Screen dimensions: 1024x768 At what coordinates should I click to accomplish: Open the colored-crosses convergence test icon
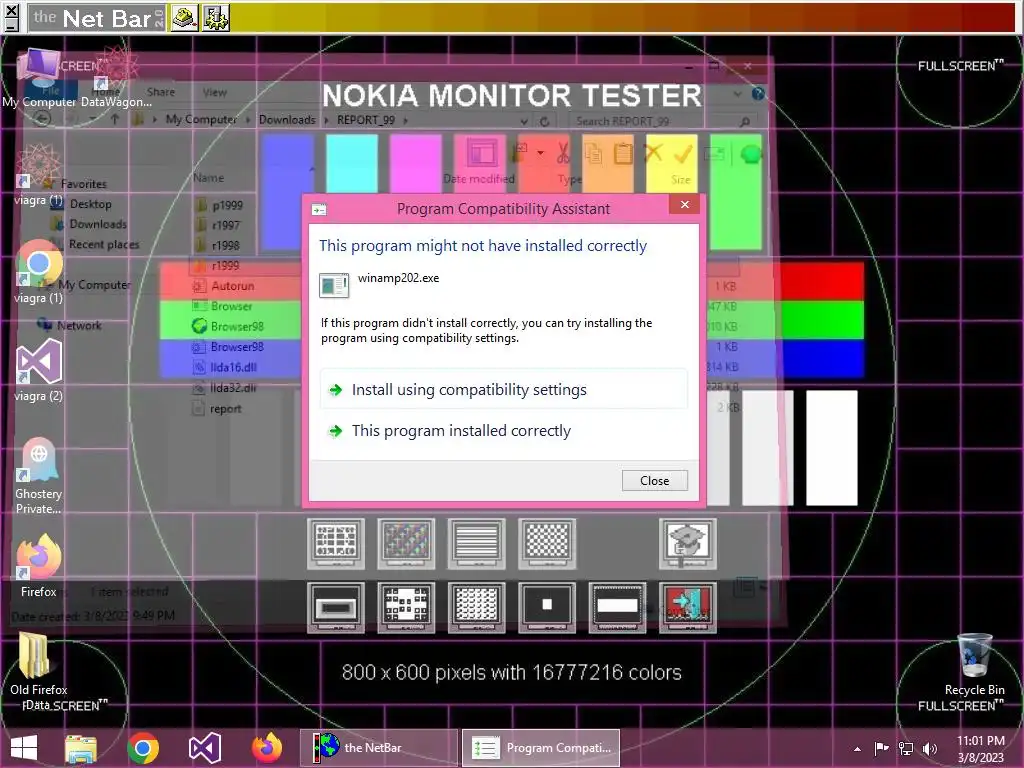point(406,543)
